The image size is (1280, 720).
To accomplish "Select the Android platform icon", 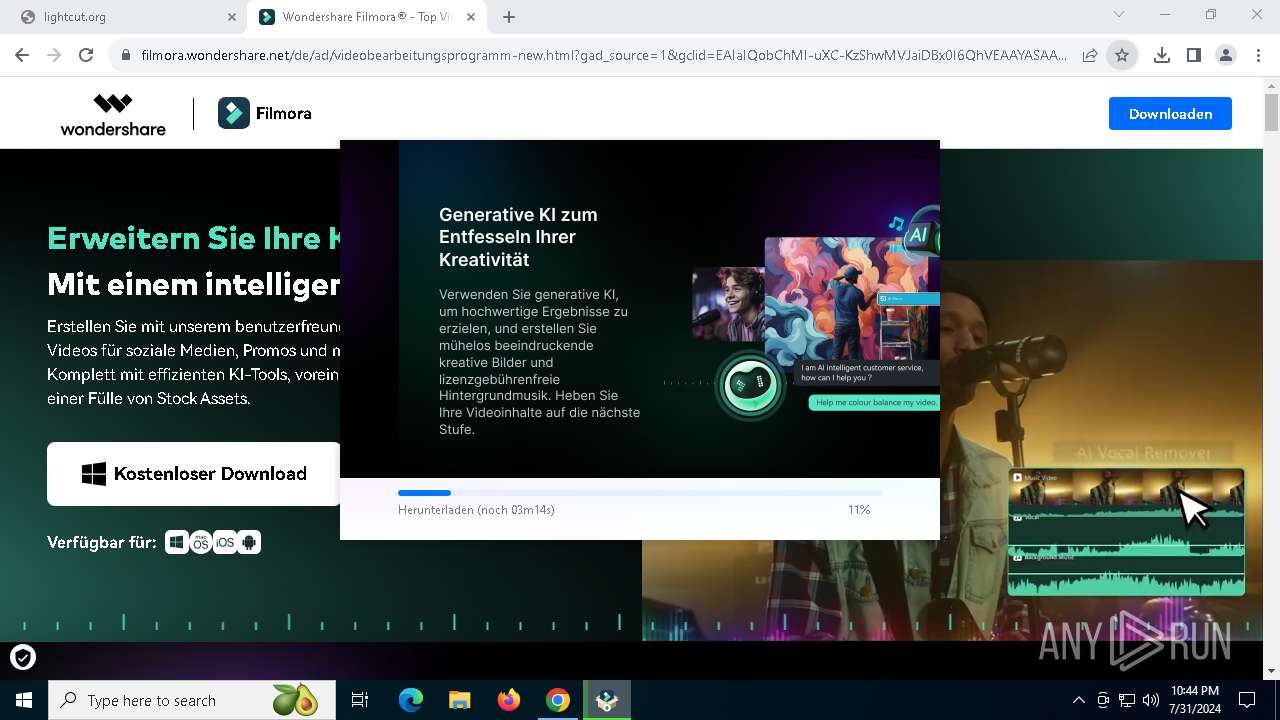I will [x=249, y=542].
